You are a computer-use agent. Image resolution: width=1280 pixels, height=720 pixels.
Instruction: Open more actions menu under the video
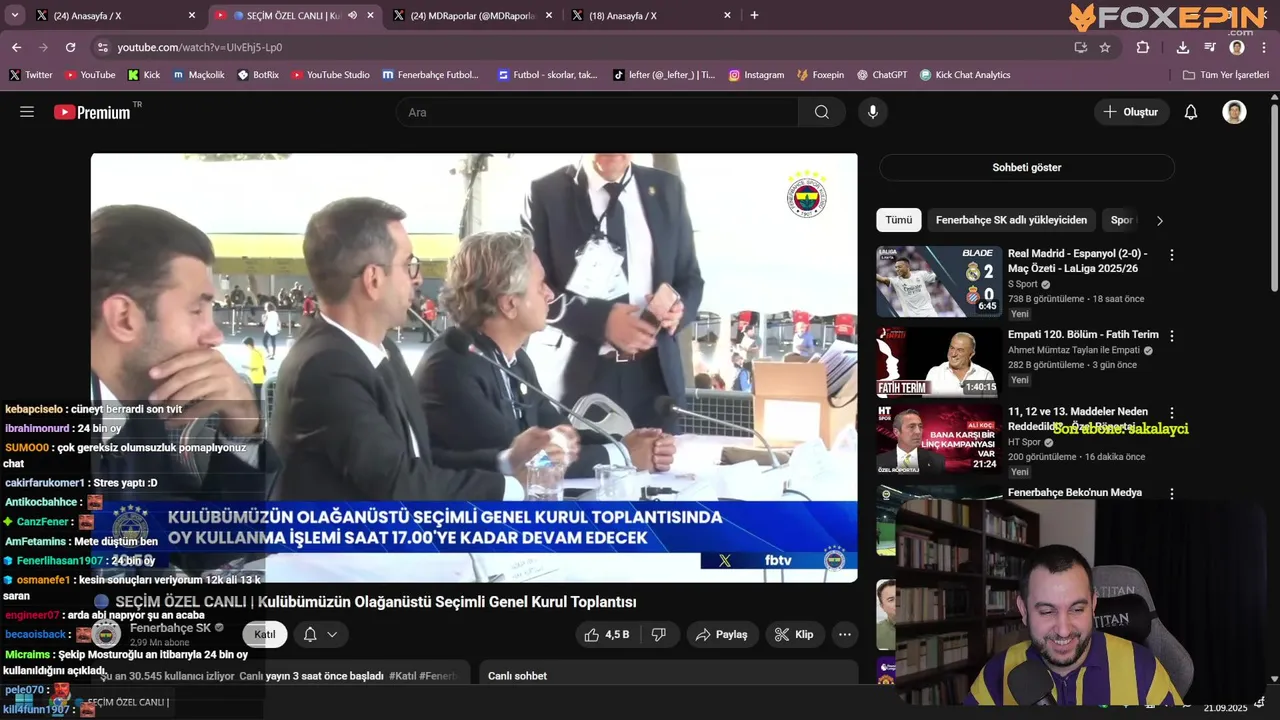click(845, 634)
